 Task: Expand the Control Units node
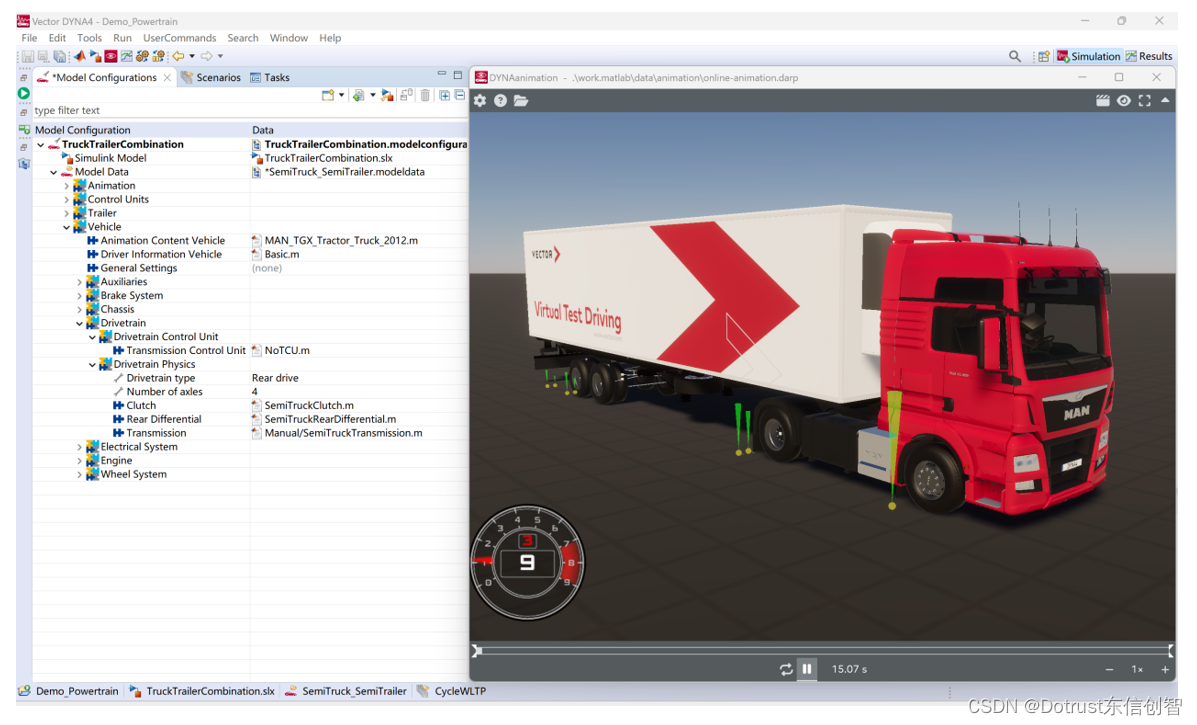[x=66, y=199]
